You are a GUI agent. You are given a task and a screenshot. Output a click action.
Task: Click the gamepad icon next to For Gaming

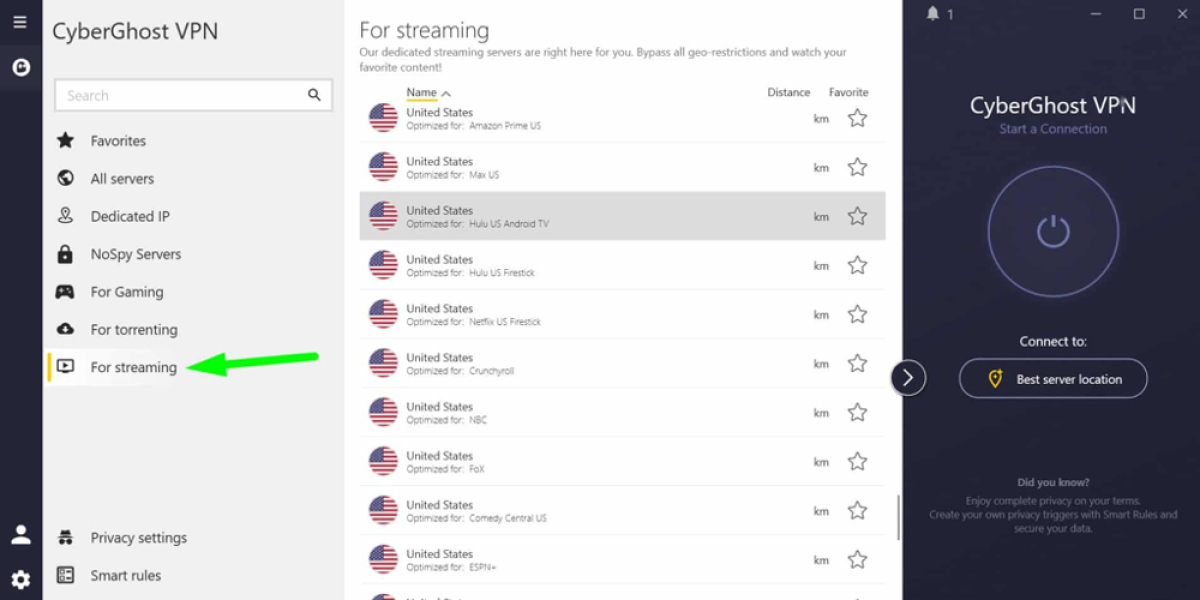pyautogui.click(x=66, y=291)
